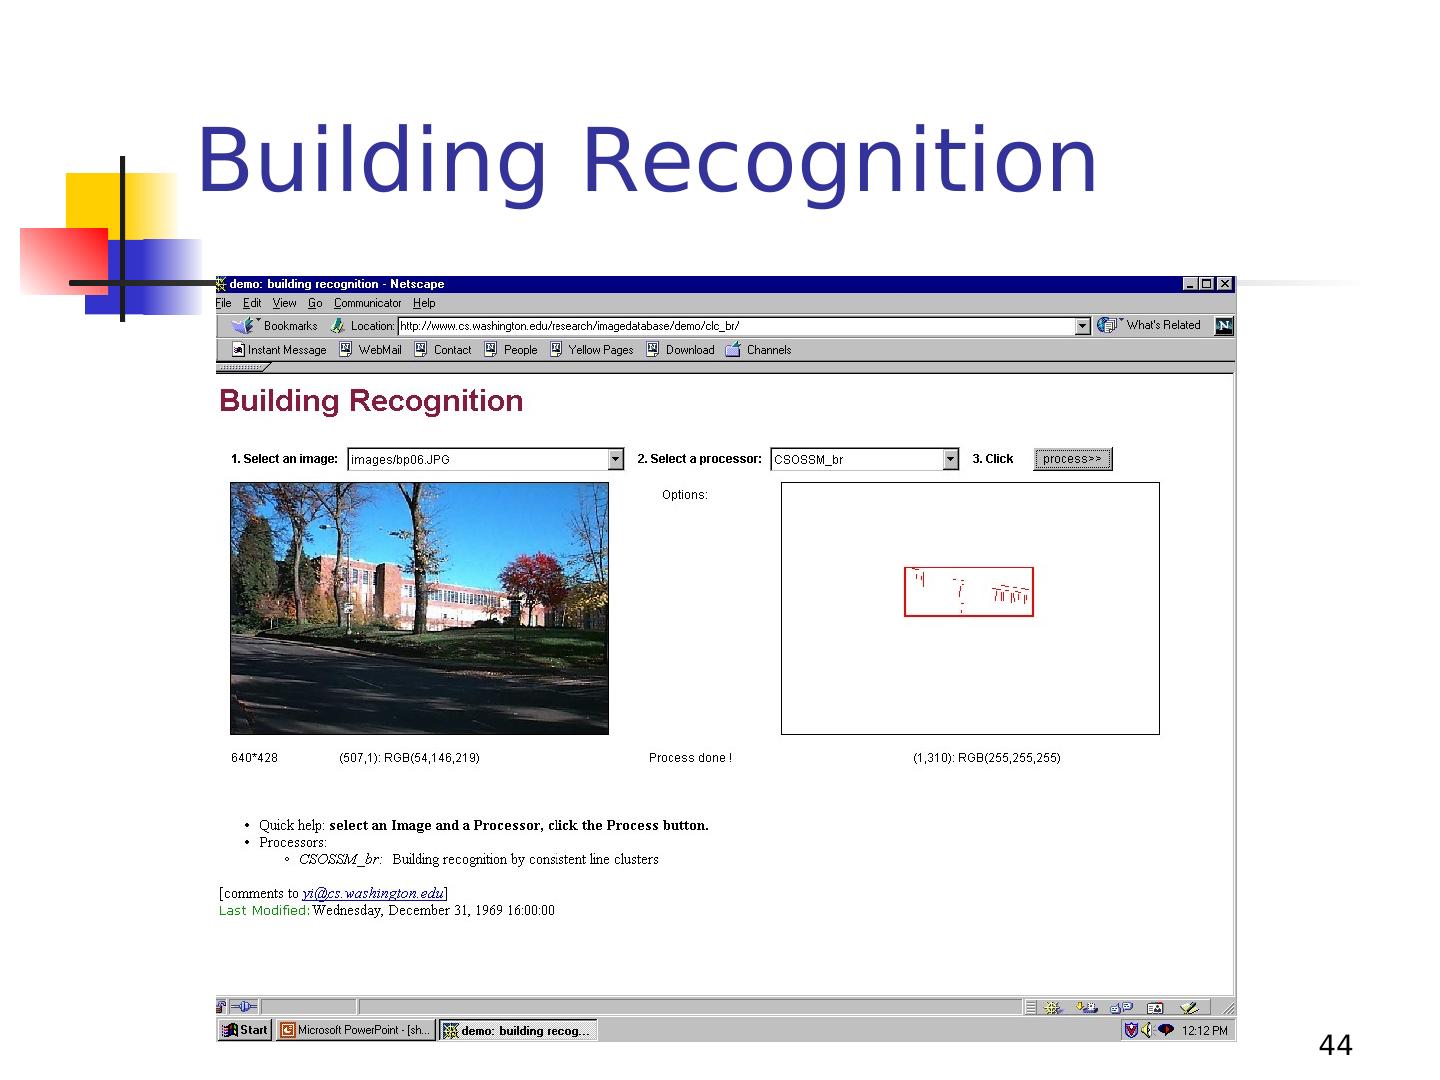Open the Go menu

coord(315,303)
